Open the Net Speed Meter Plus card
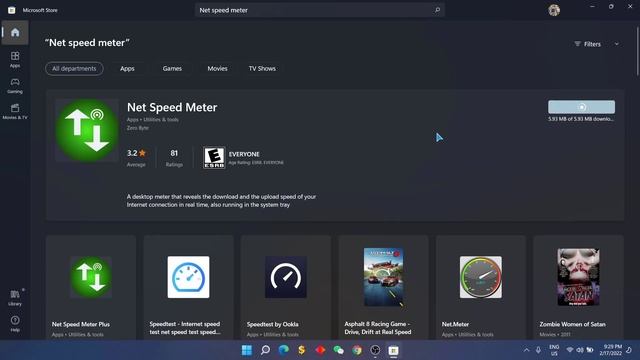The height and width of the screenshot is (360, 640). [x=91, y=287]
